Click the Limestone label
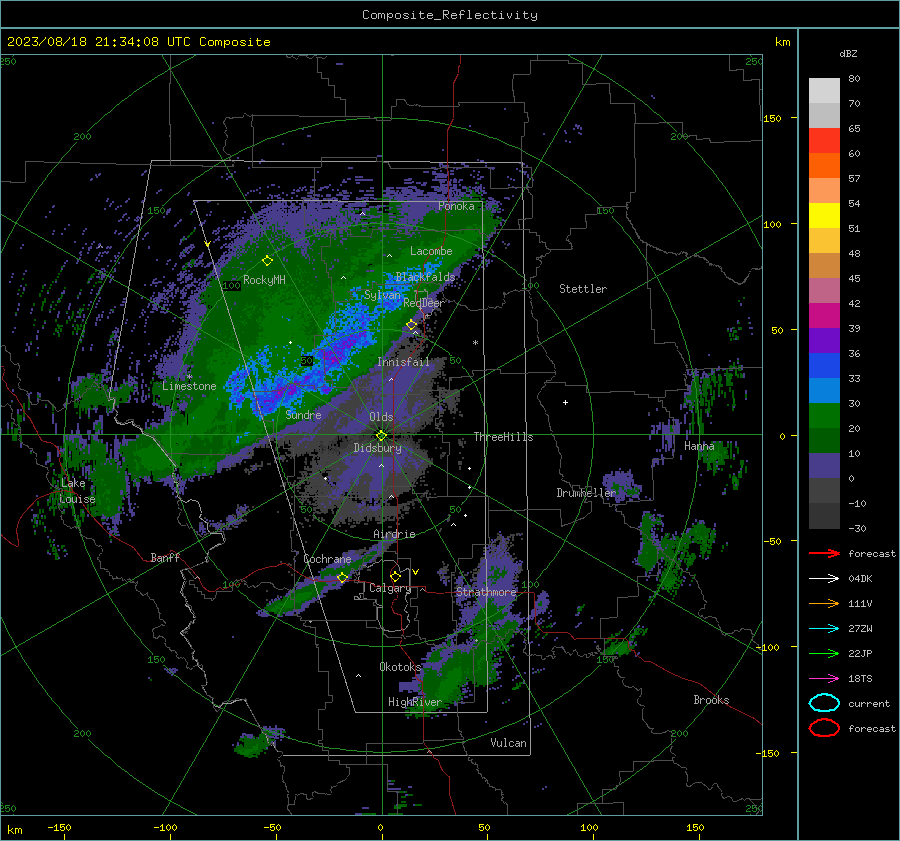 point(189,386)
